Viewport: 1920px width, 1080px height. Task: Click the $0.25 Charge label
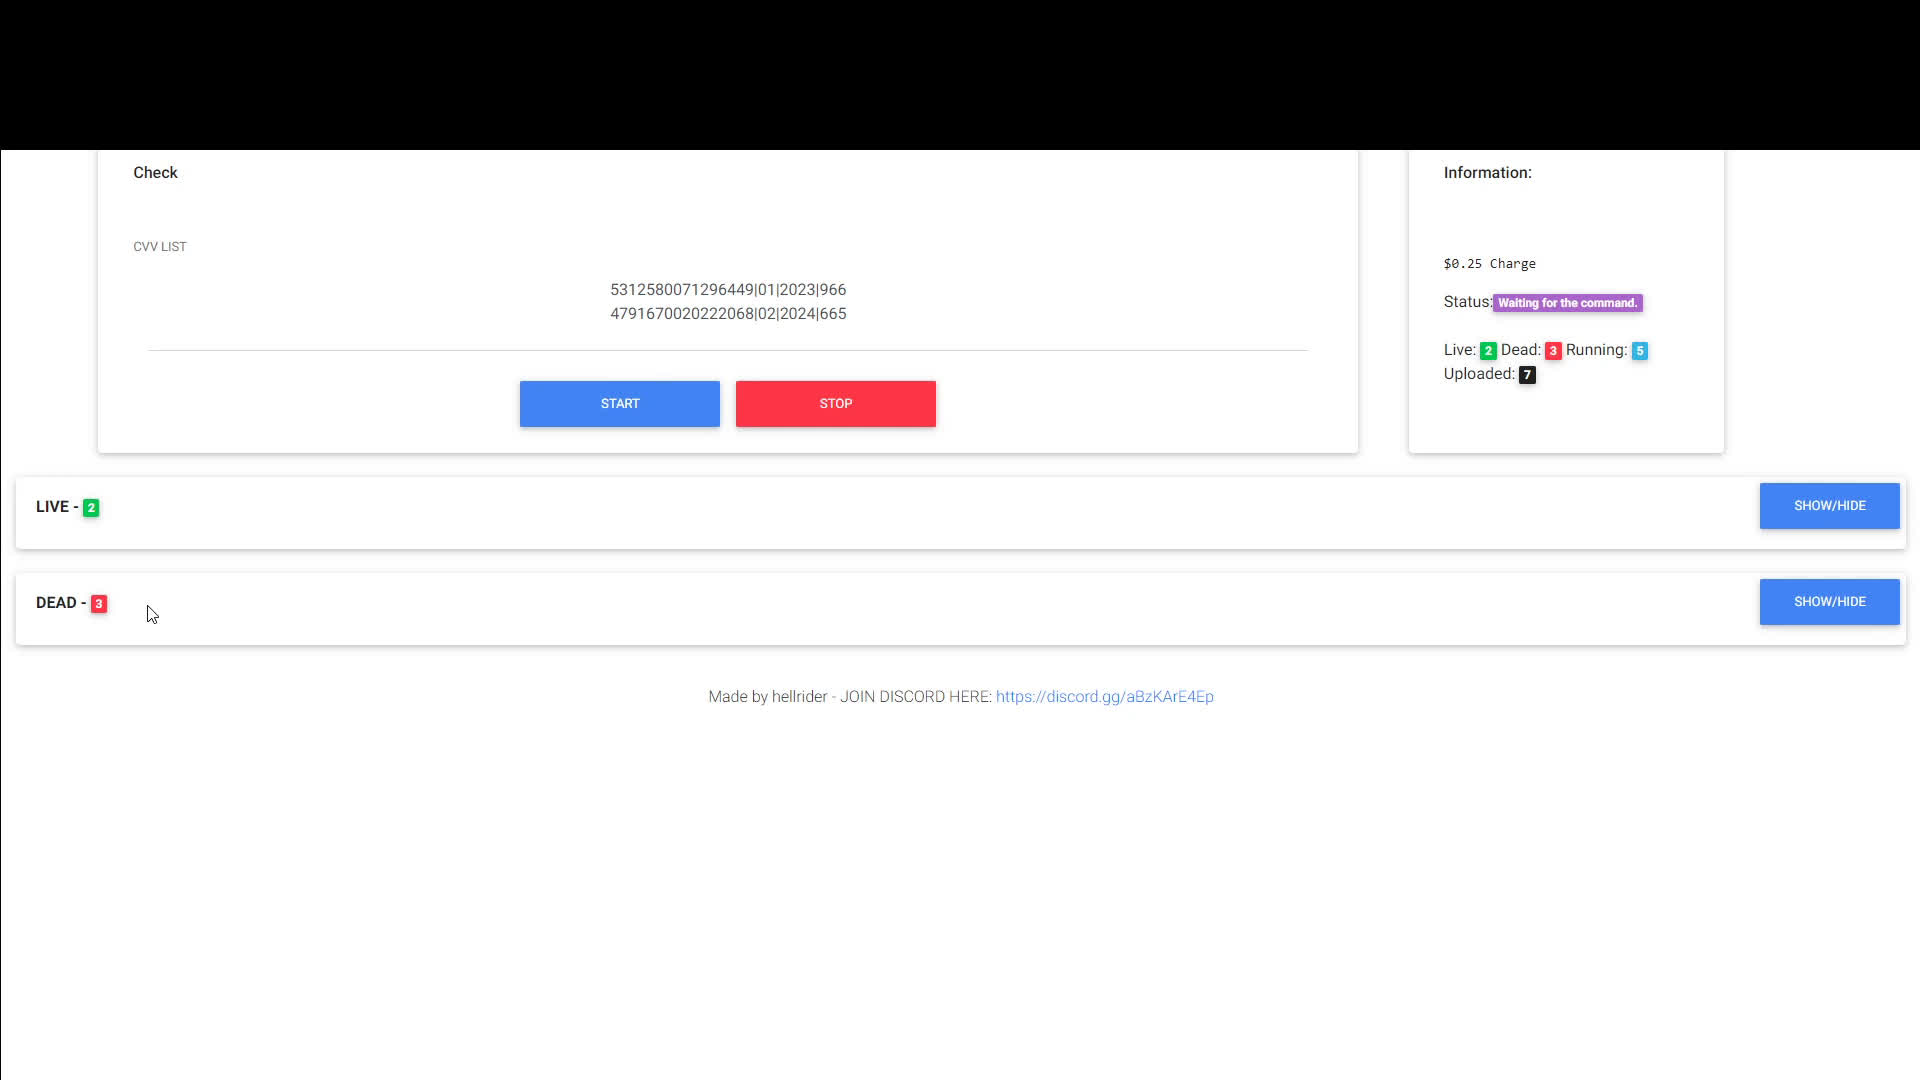[1489, 263]
